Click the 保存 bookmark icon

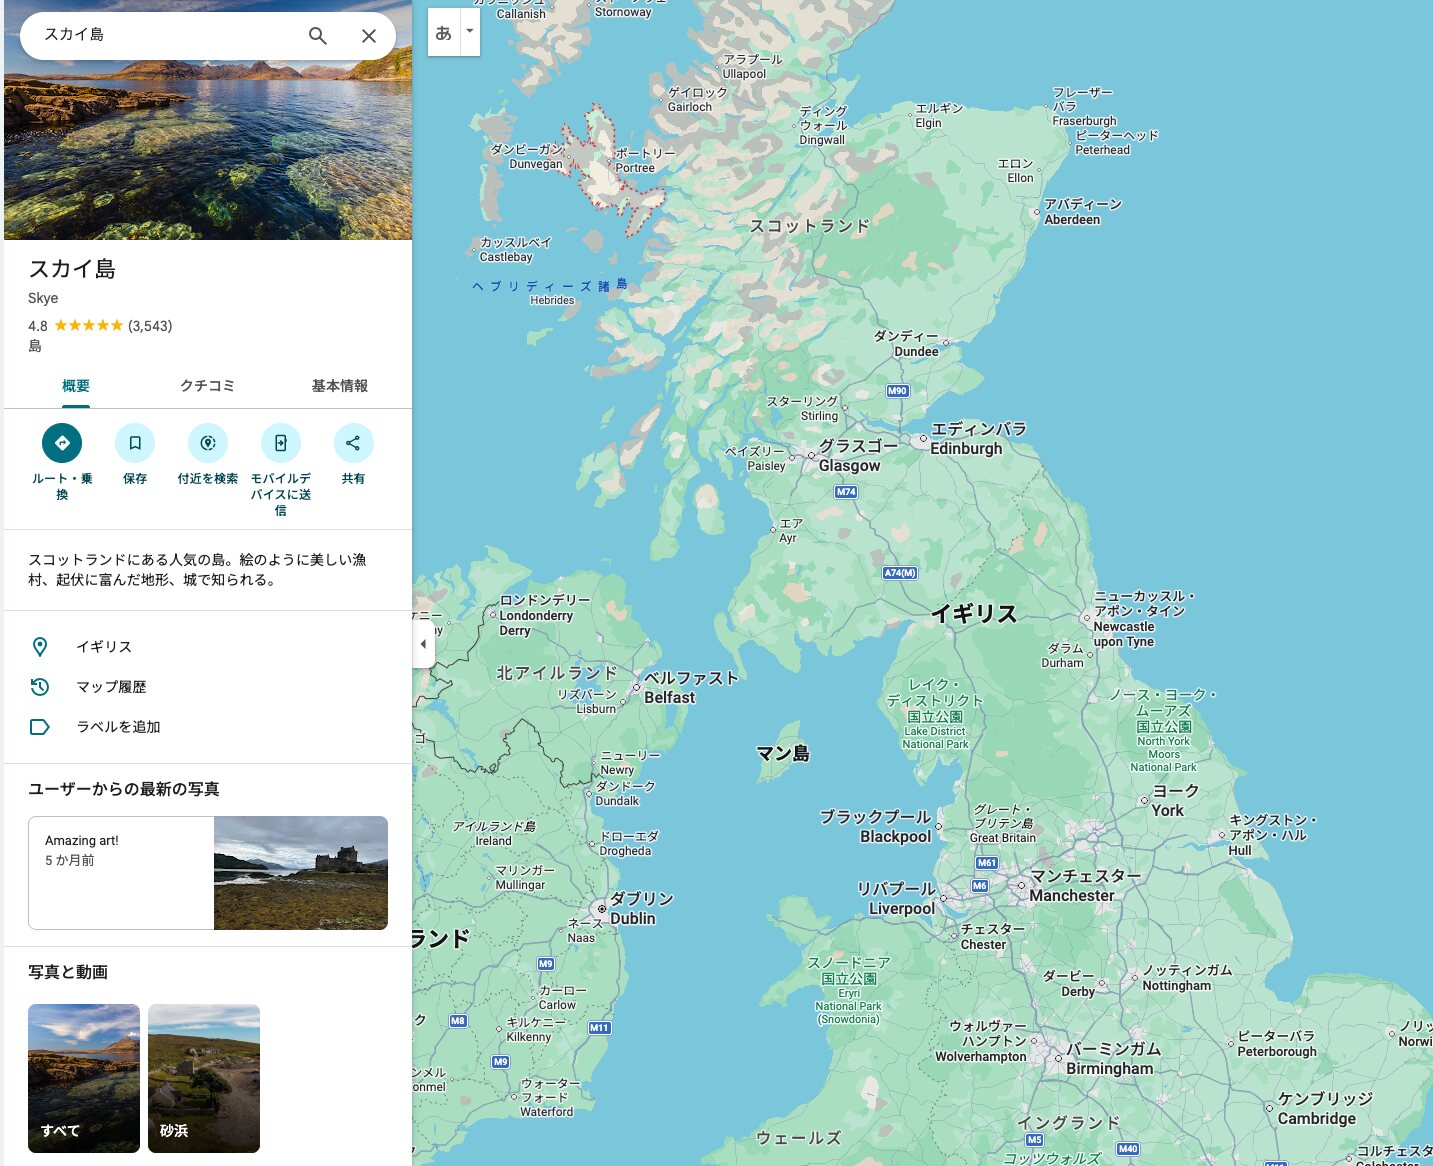coord(135,443)
